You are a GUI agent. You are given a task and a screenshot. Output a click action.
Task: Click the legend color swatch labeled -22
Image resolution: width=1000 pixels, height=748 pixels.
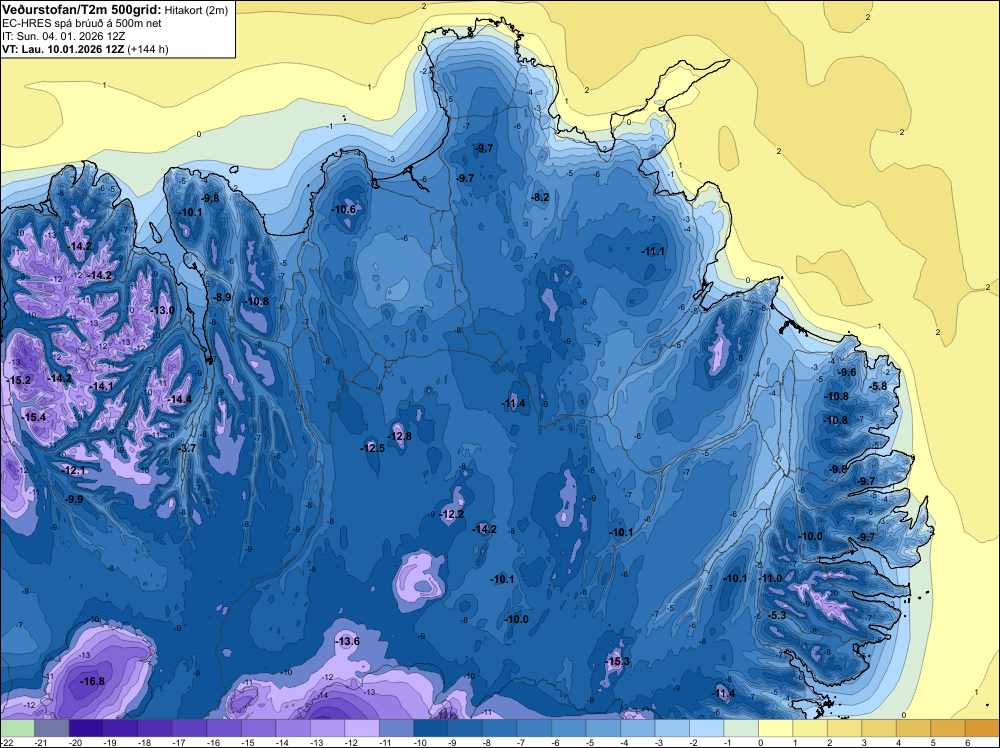point(17,728)
